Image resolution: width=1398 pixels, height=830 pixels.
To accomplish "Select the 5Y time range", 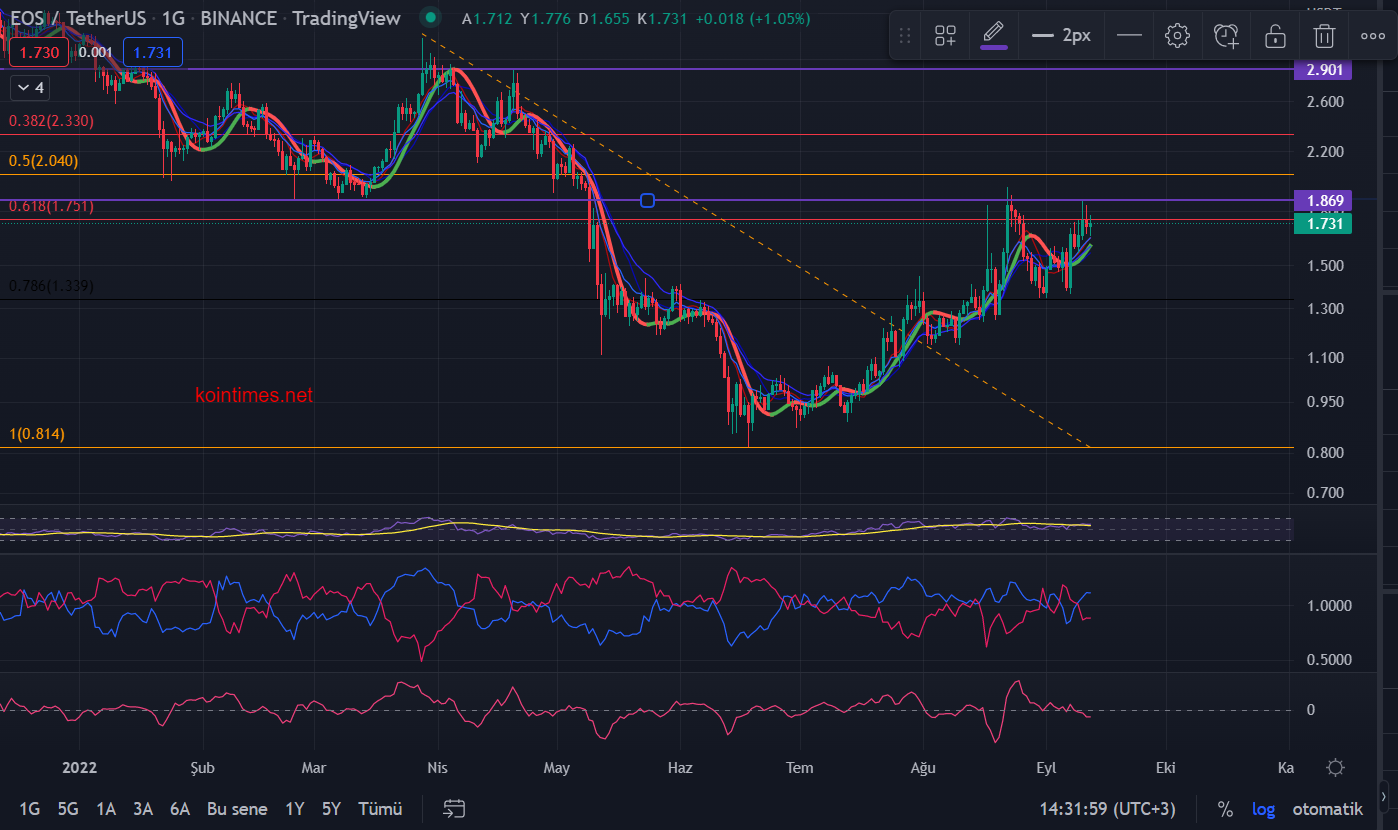I will point(331,808).
